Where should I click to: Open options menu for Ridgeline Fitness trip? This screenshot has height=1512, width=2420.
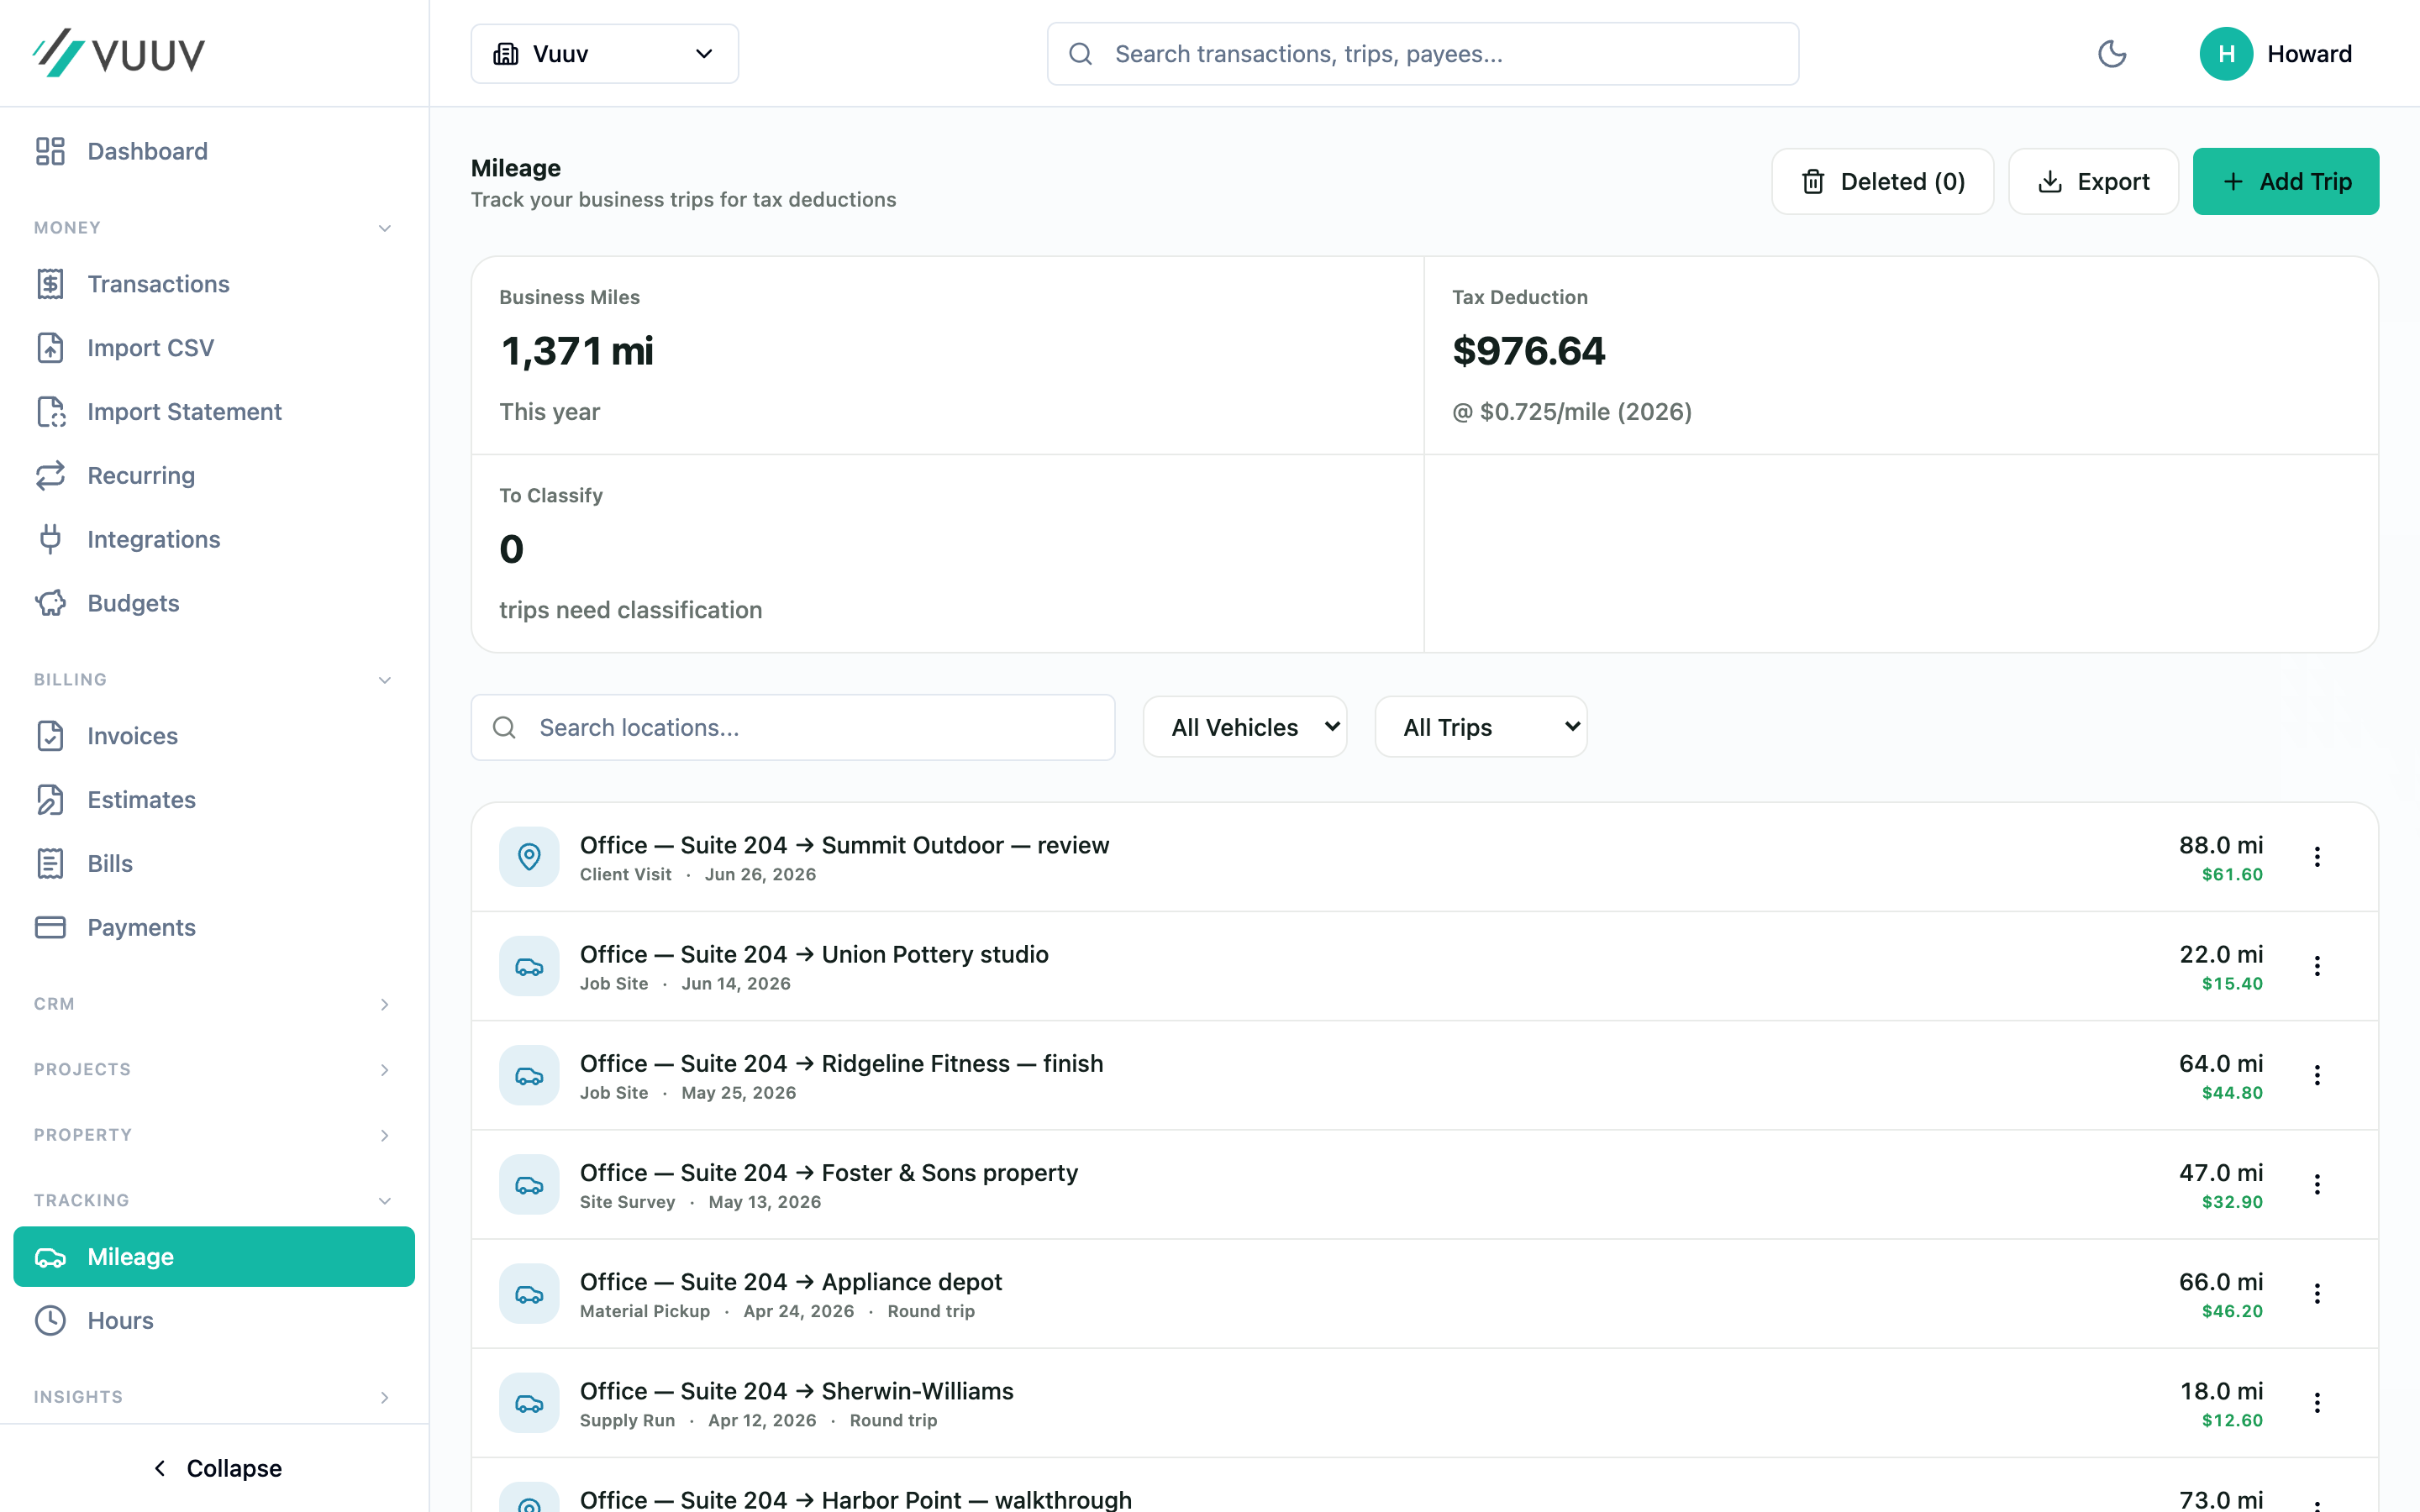pyautogui.click(x=2317, y=1075)
